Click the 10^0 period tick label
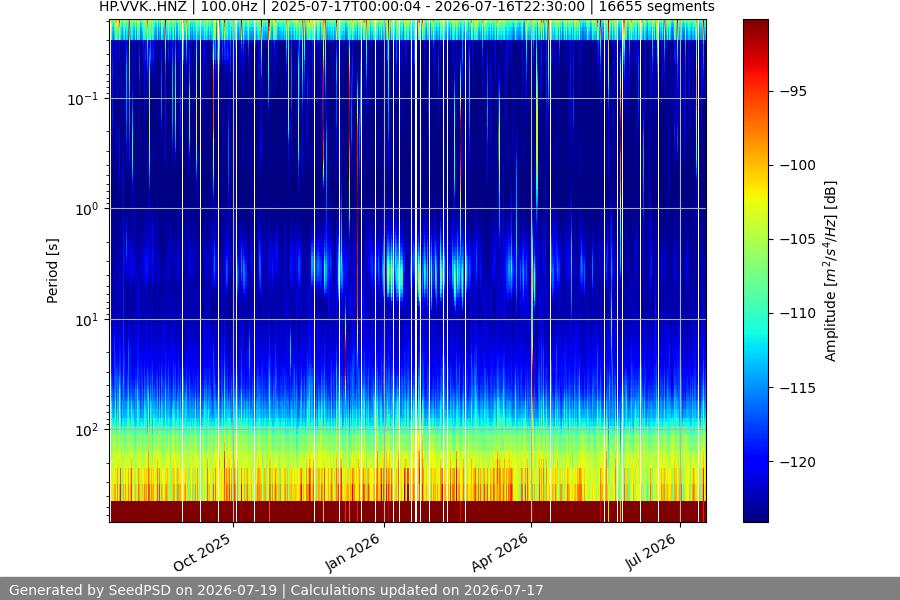The width and height of the screenshot is (900, 600). pos(86,209)
